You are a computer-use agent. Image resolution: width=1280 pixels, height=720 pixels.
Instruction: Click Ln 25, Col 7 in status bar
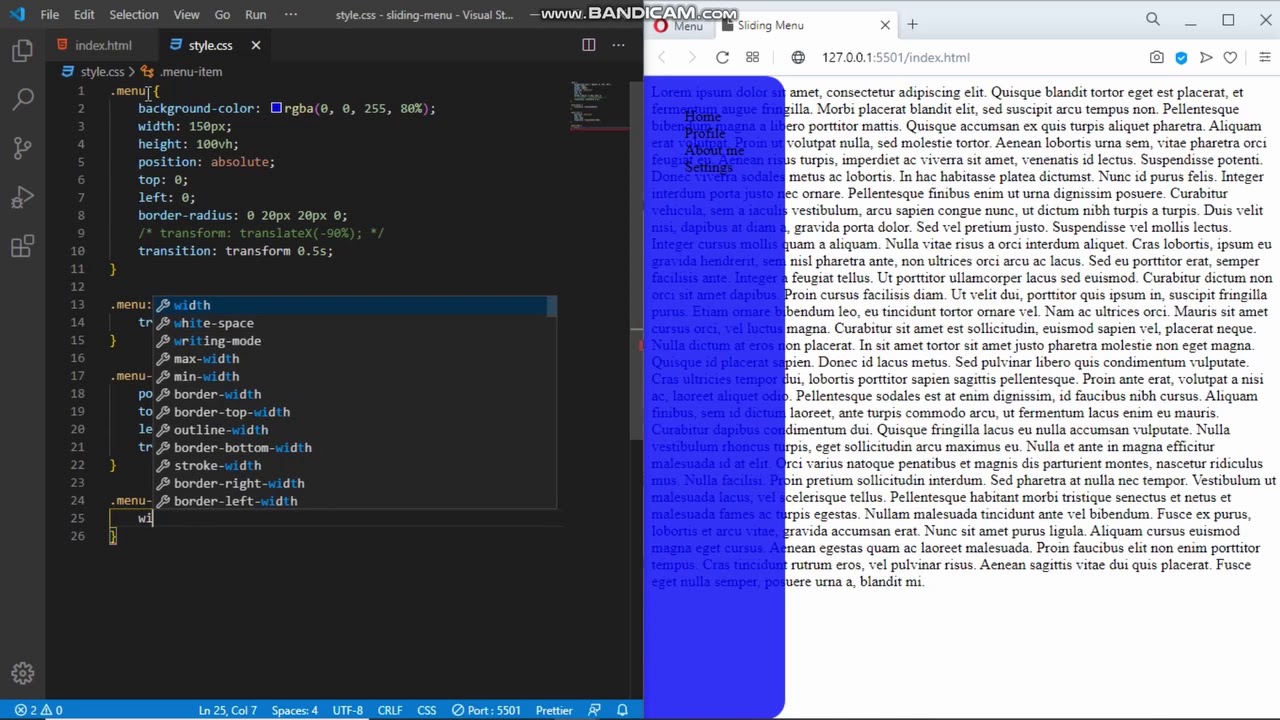pos(227,710)
